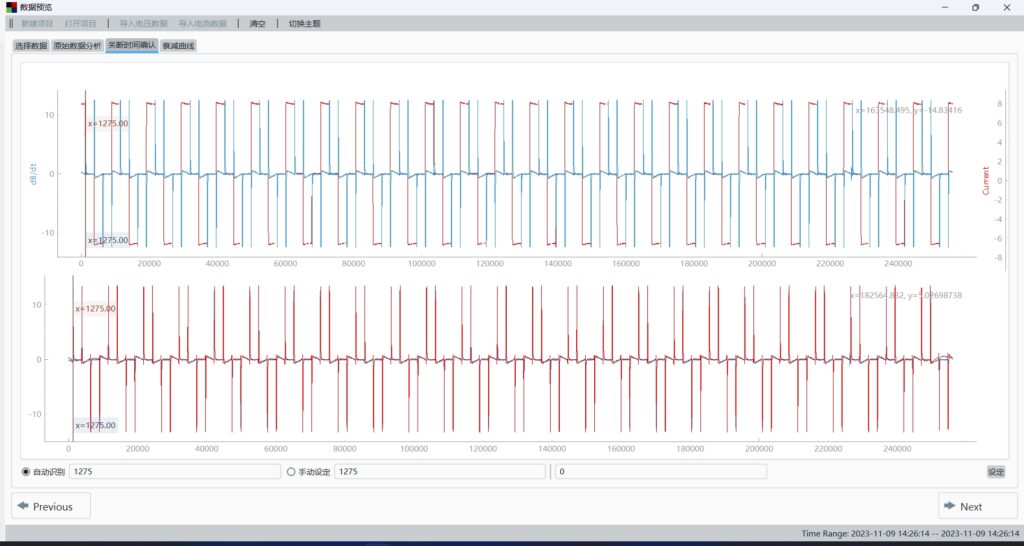Open a project with 打开项目
1024x546 pixels.
point(80,23)
